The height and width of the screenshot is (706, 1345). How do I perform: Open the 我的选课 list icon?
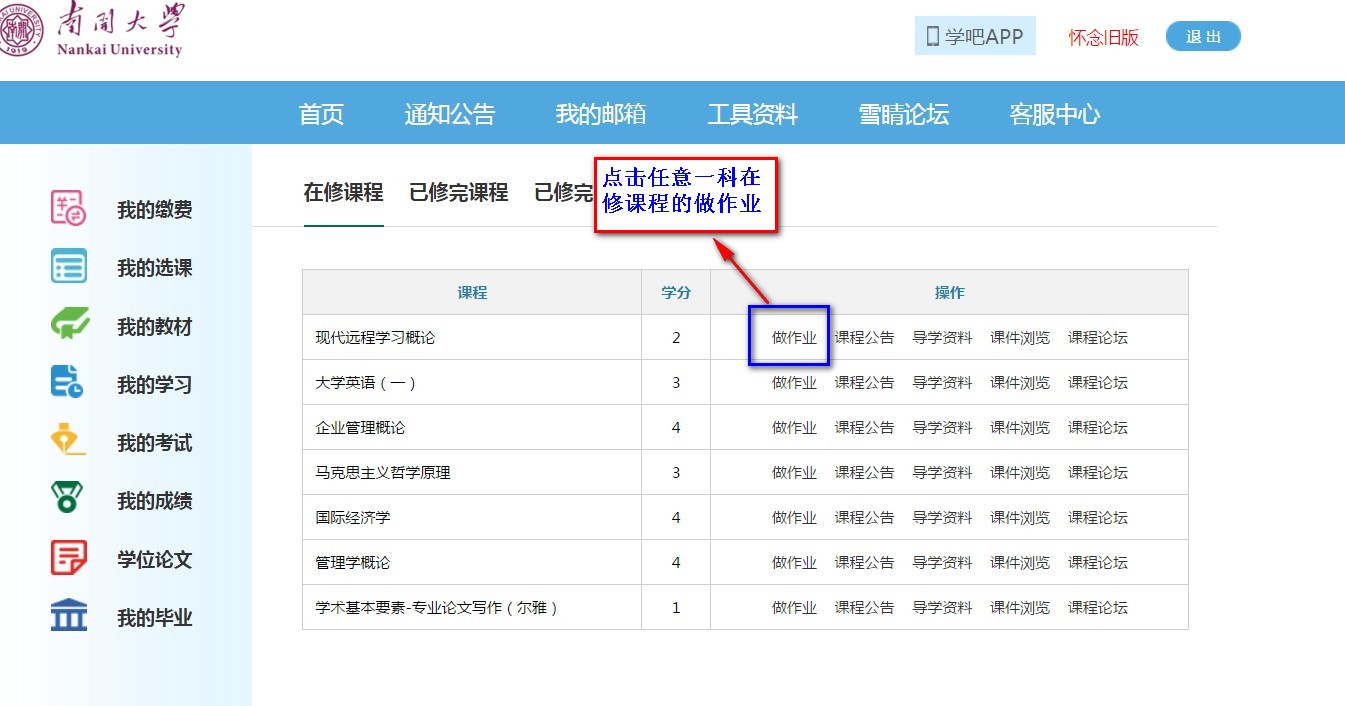69,267
